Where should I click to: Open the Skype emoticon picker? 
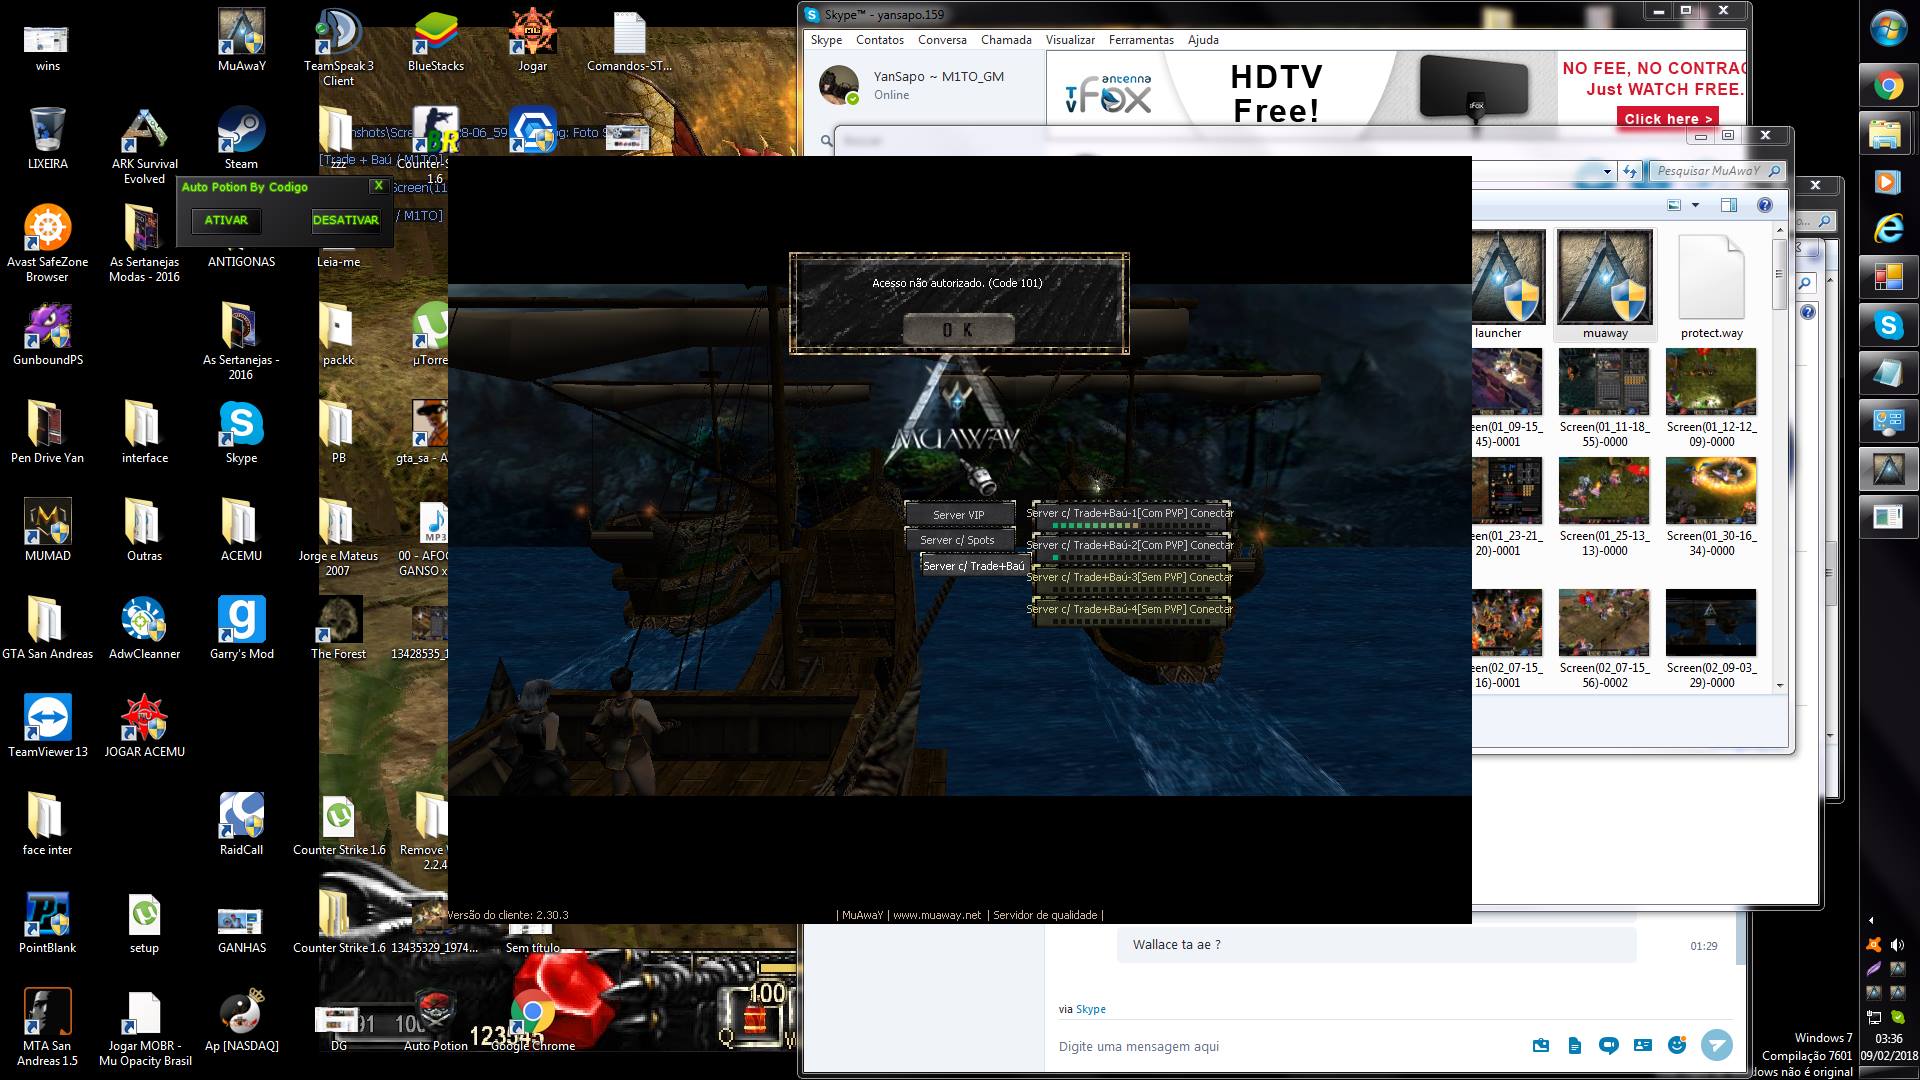[1677, 1045]
